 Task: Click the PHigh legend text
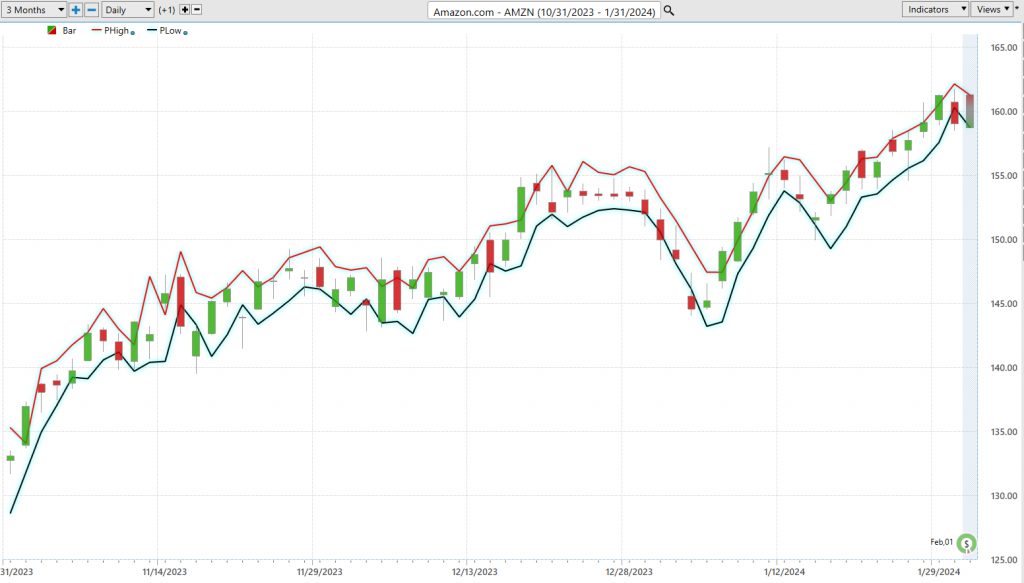(116, 31)
